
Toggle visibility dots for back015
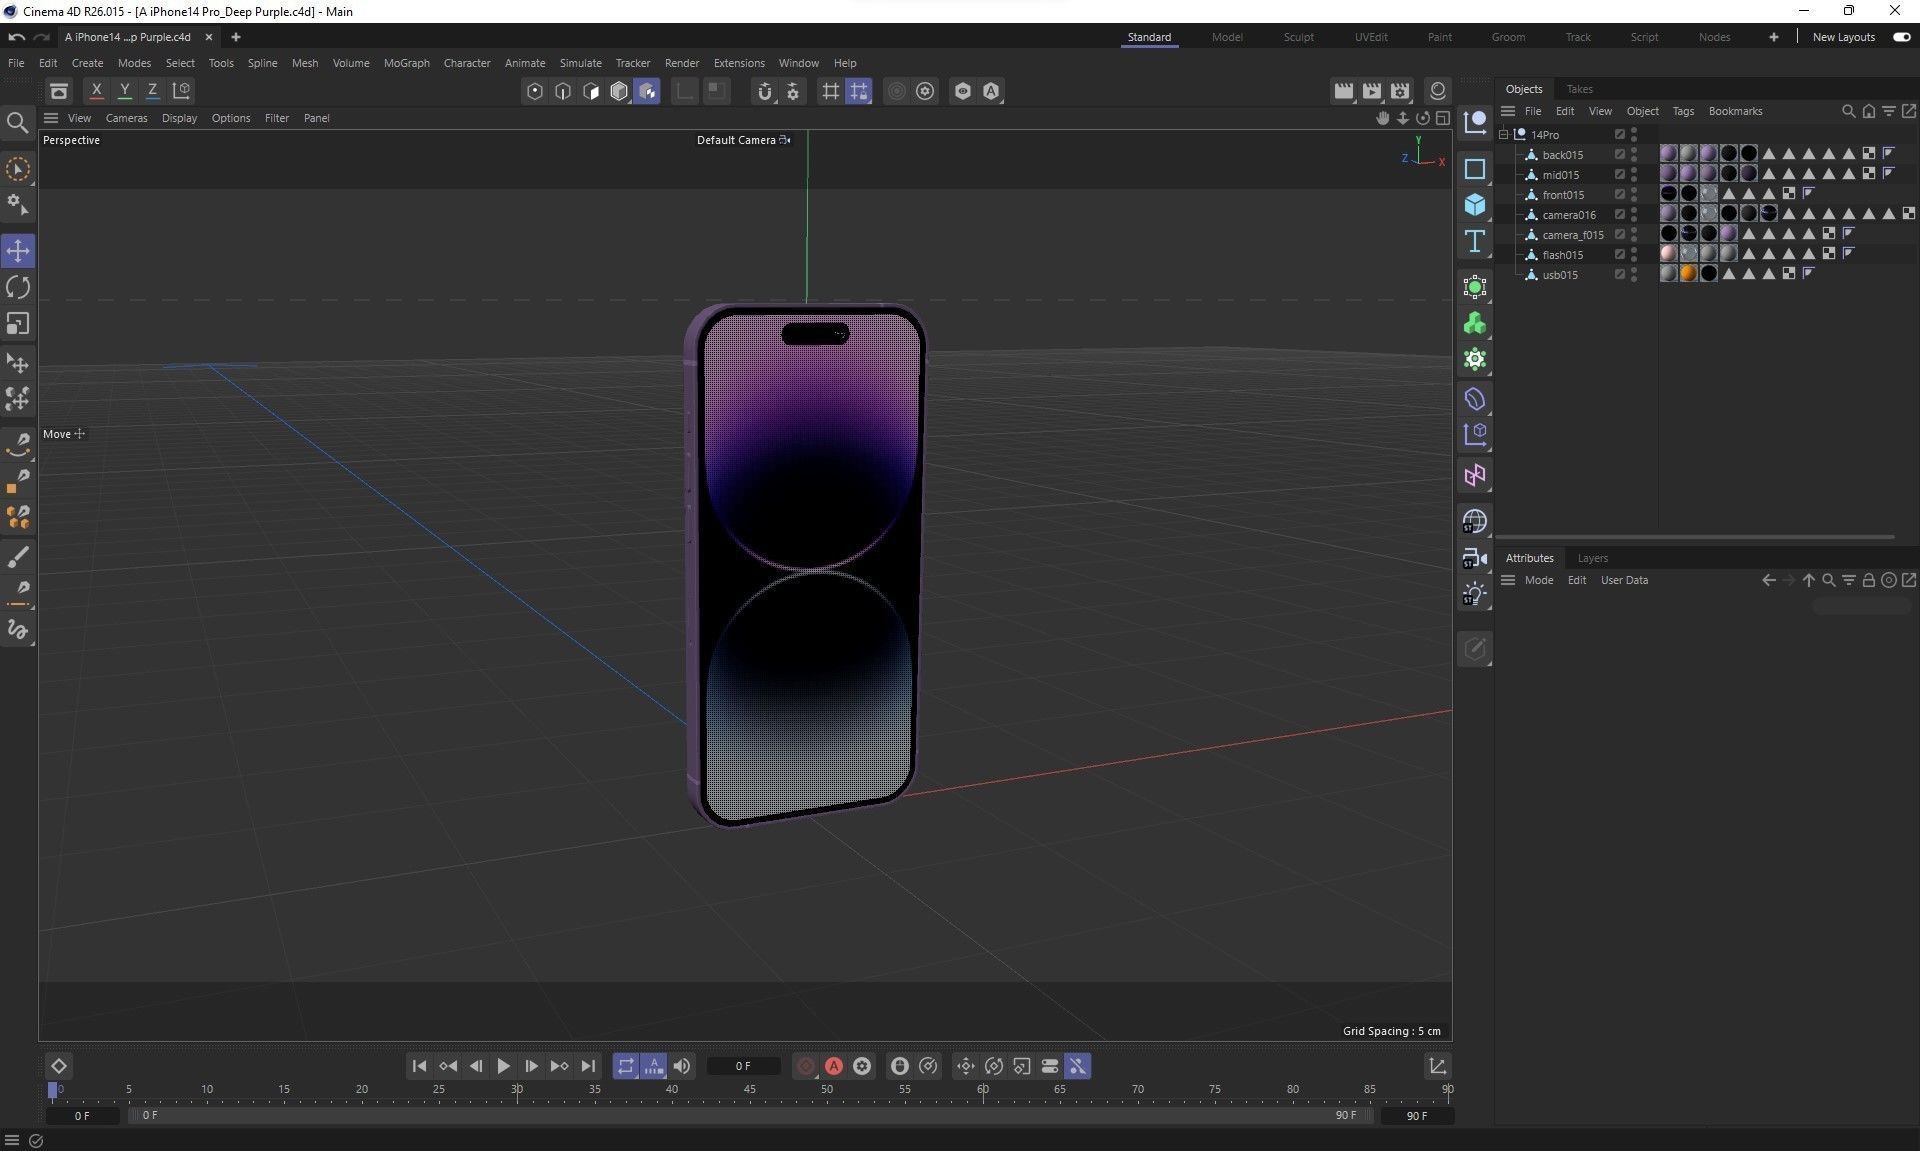click(x=1634, y=155)
